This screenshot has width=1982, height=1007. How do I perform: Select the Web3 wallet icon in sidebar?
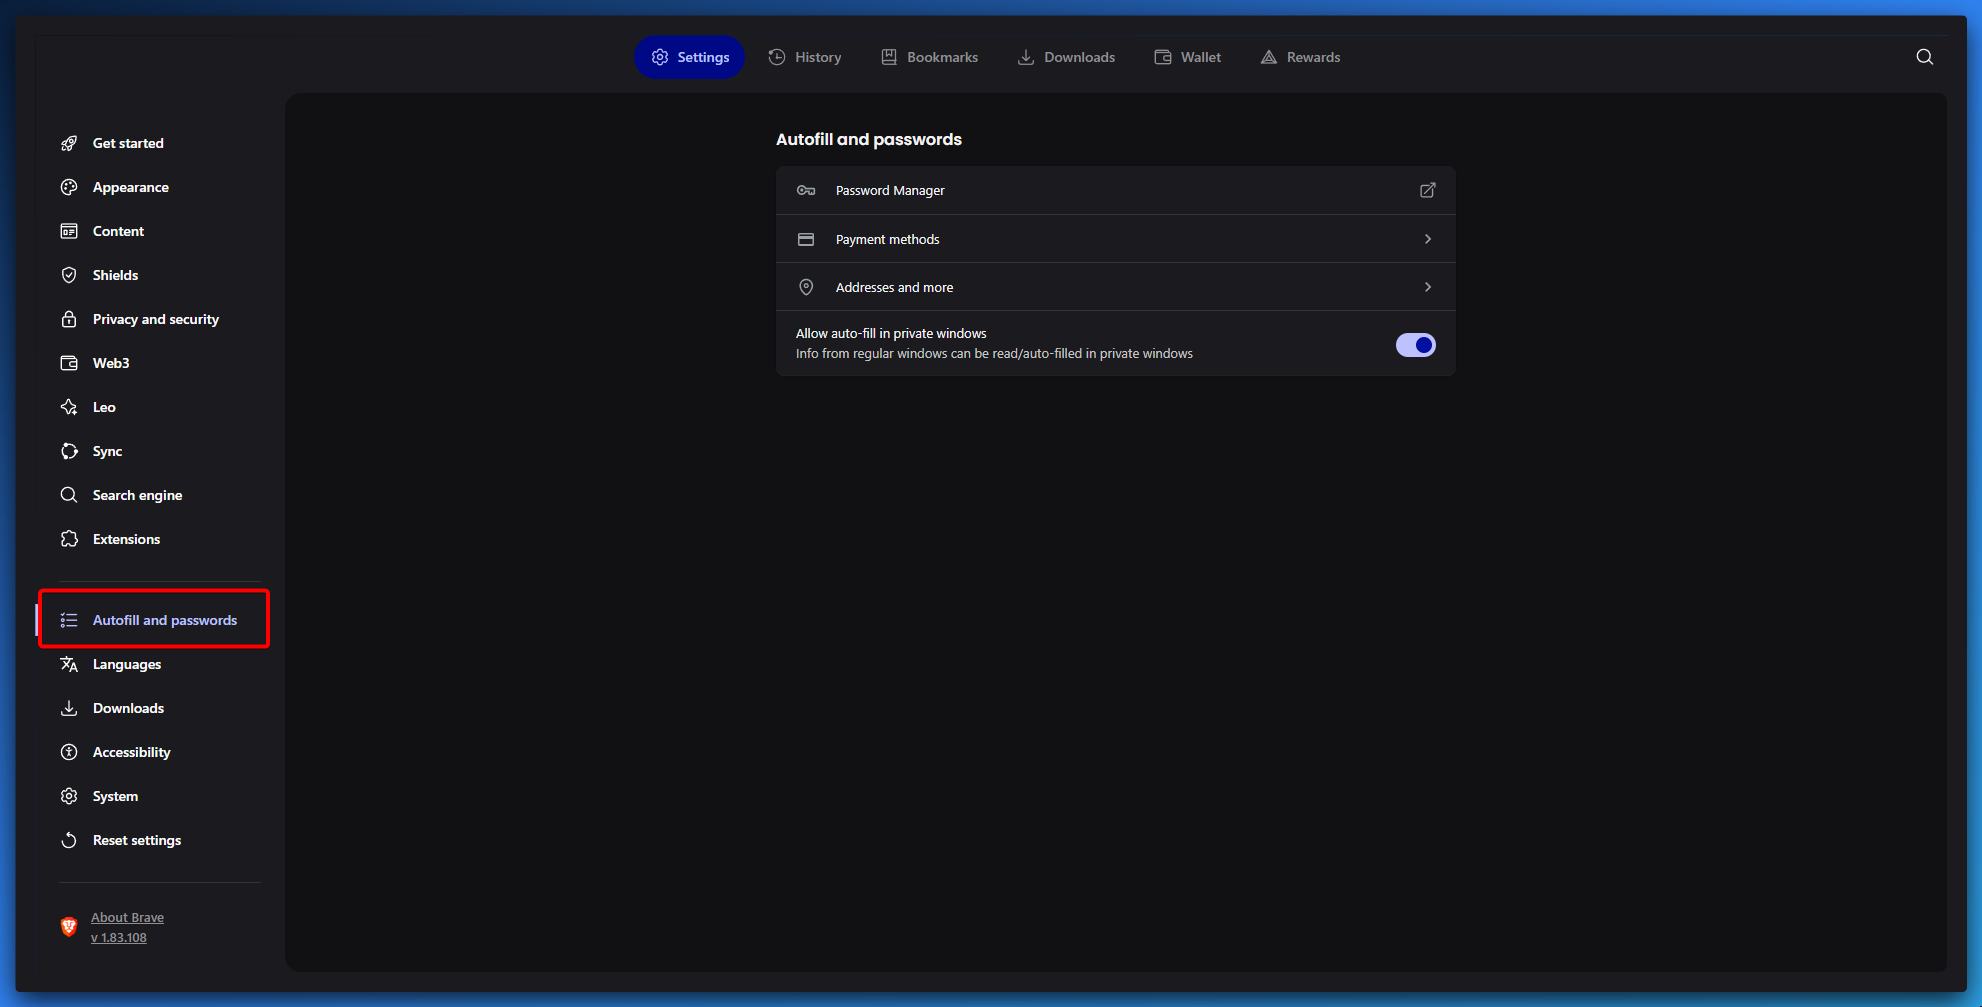69,363
